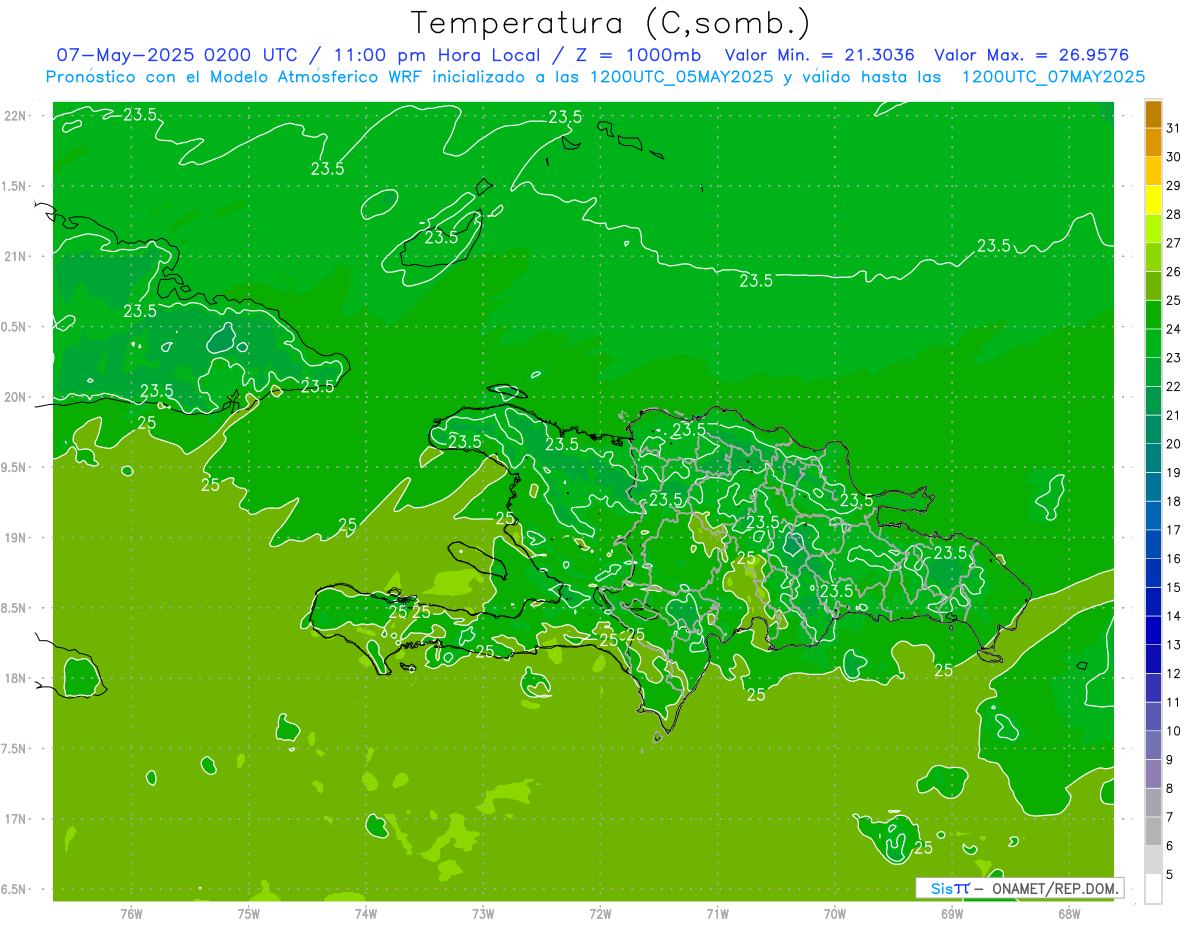Pick the olive green swatch between 25 and 26
This screenshot has width=1200, height=927.
[x=1153, y=286]
